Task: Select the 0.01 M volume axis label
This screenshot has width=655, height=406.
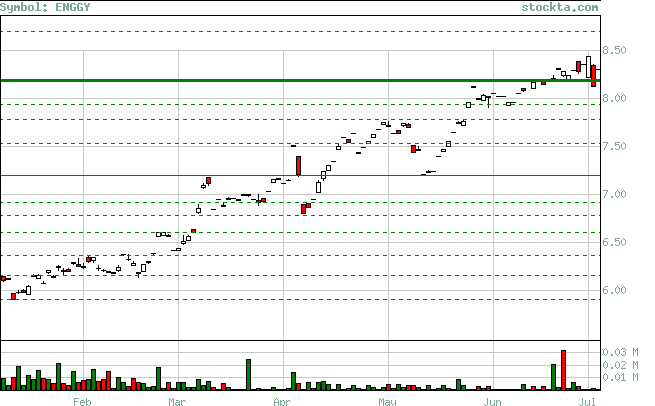Action: tap(620, 378)
